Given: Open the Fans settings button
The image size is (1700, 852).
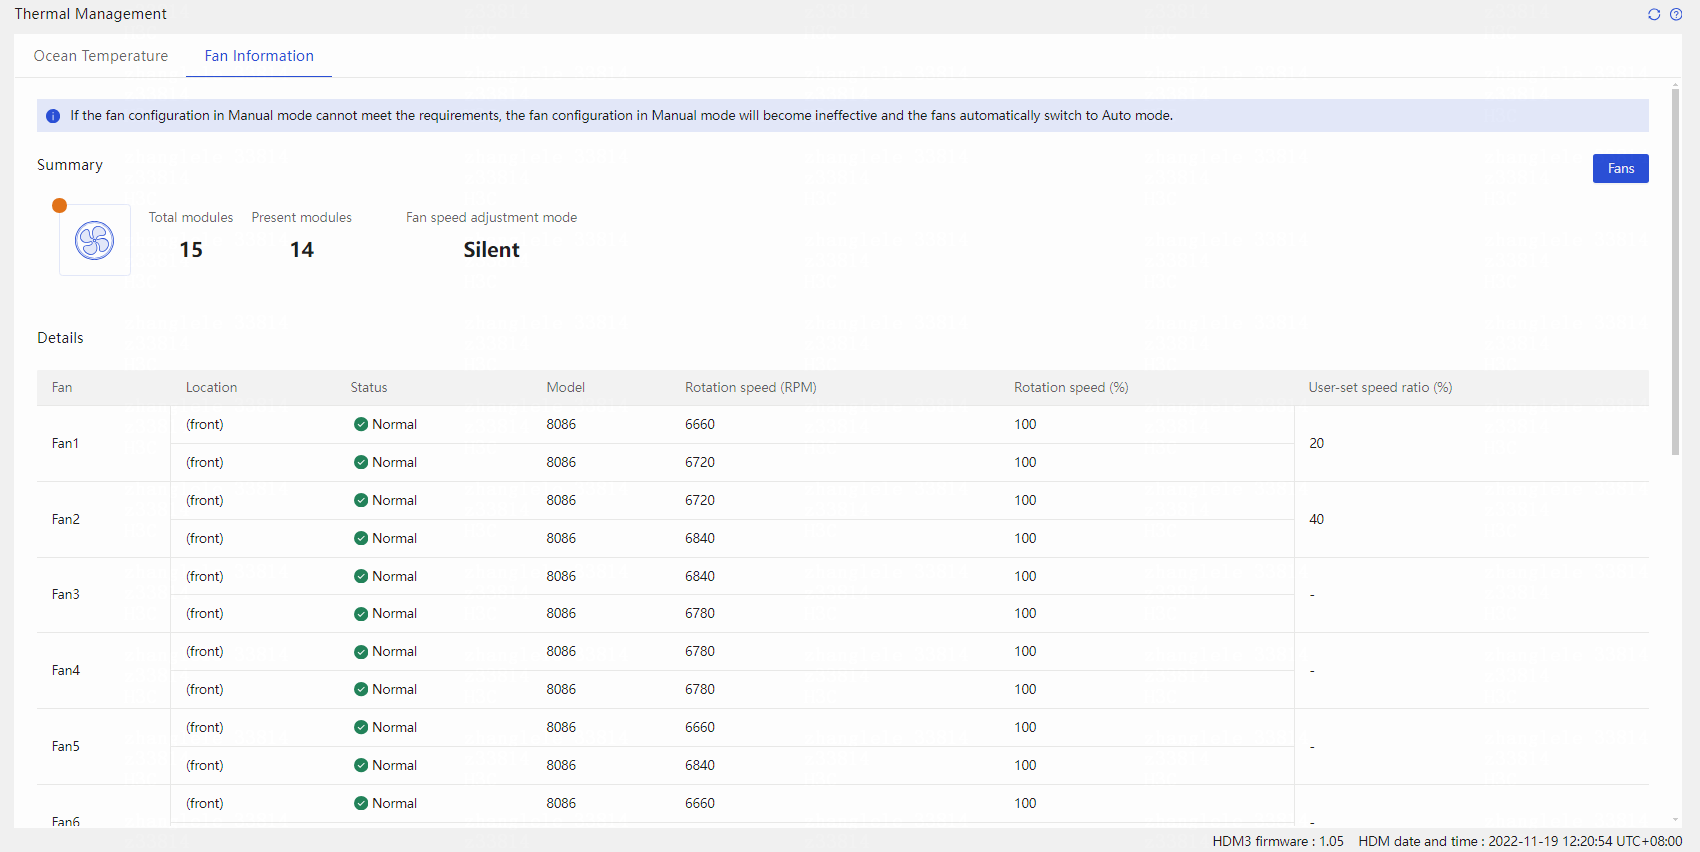Looking at the screenshot, I should pyautogui.click(x=1620, y=168).
